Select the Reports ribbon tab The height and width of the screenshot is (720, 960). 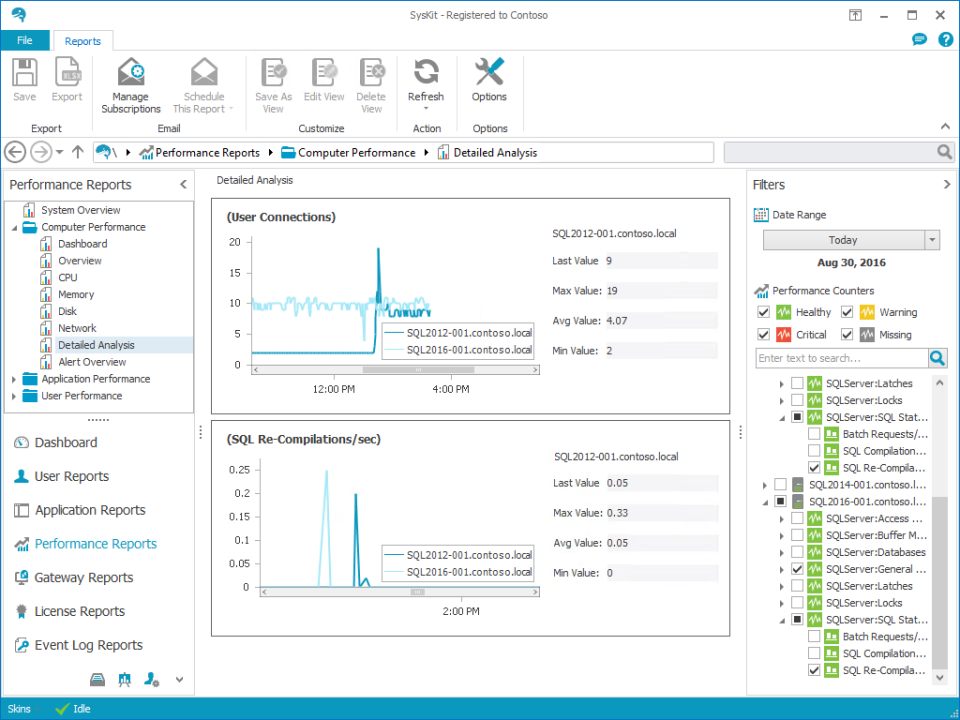tap(83, 41)
